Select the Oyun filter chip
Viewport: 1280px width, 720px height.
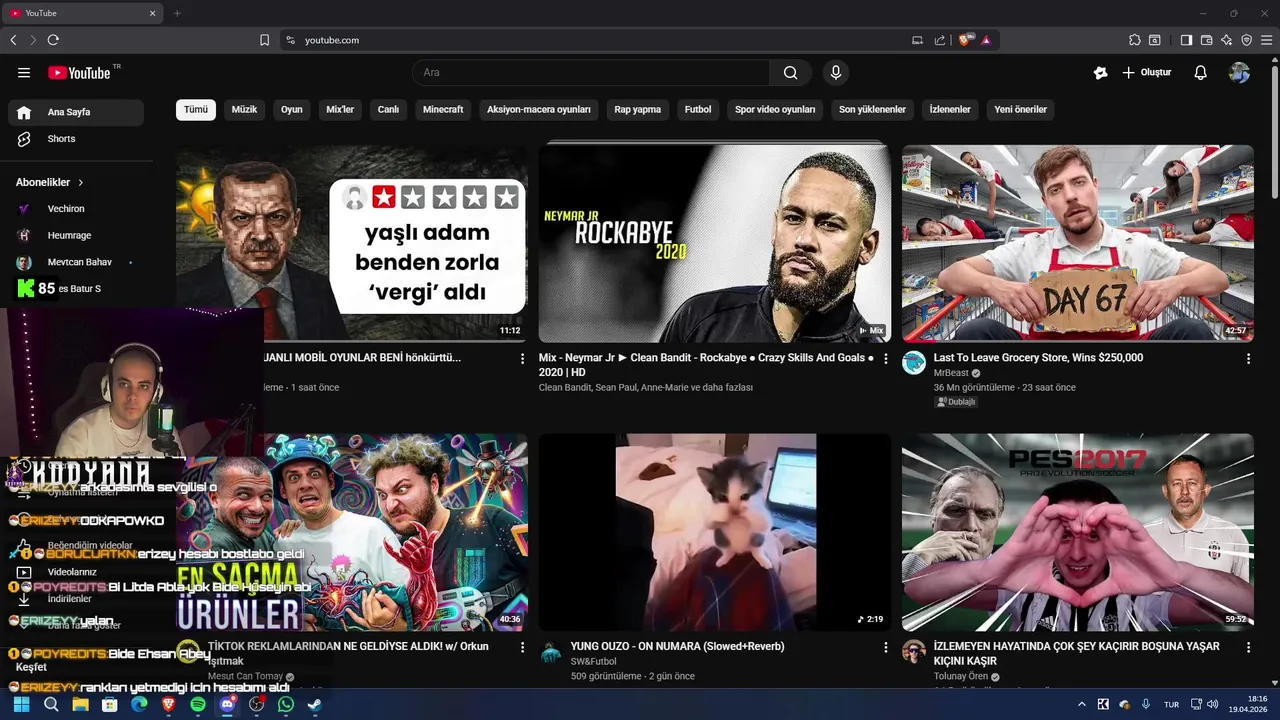[292, 110]
